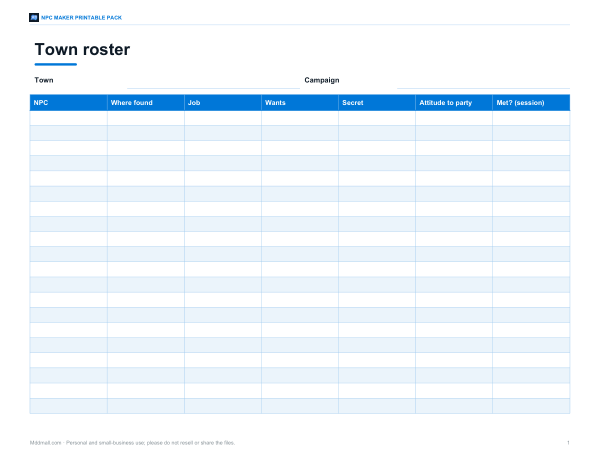Click the page number 1 in the footer
This screenshot has height=464, width=600.
[568, 443]
